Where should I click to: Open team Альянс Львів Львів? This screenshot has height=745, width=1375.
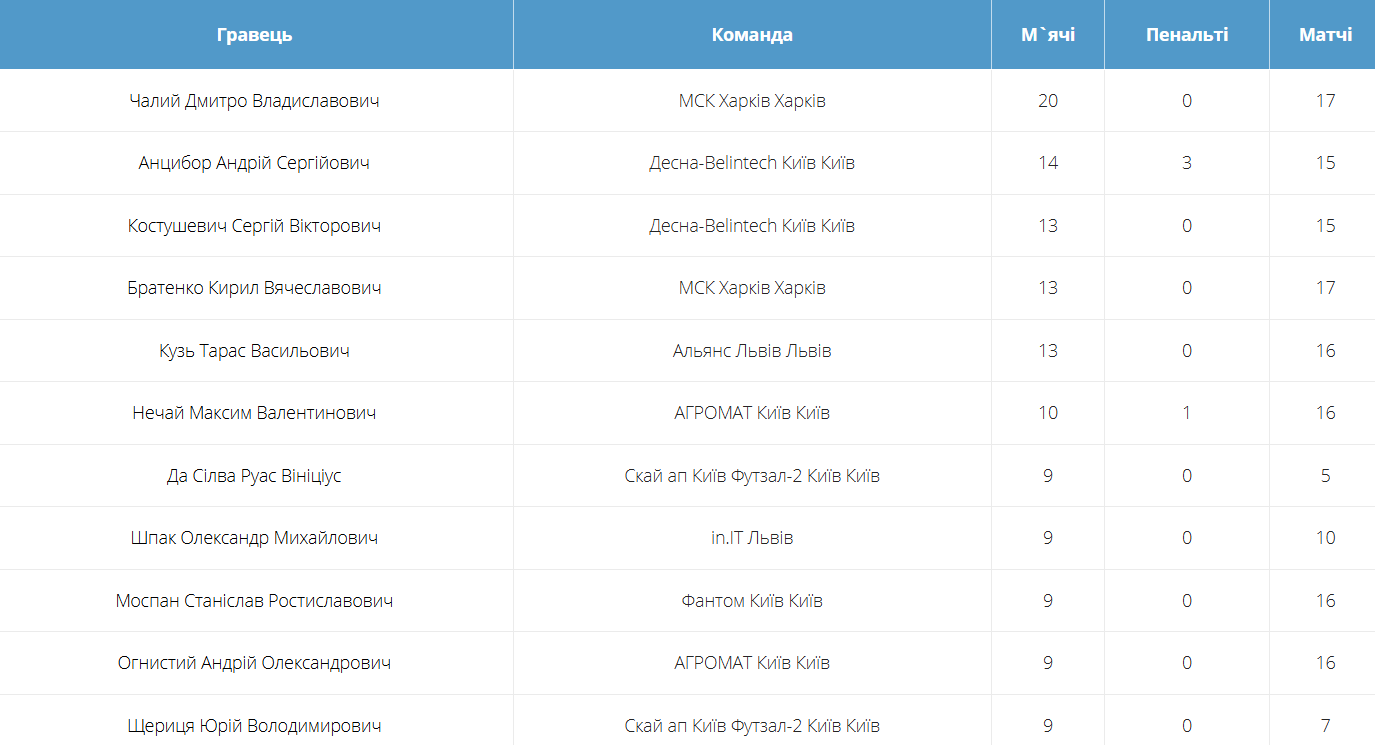click(x=752, y=351)
